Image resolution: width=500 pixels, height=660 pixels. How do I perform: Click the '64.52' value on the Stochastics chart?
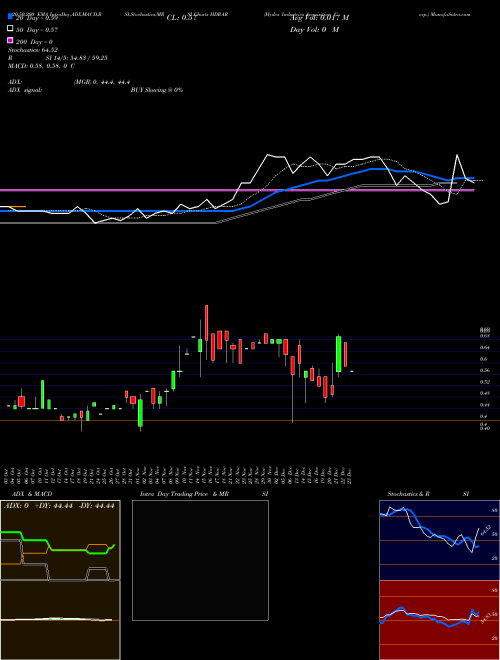(485, 530)
